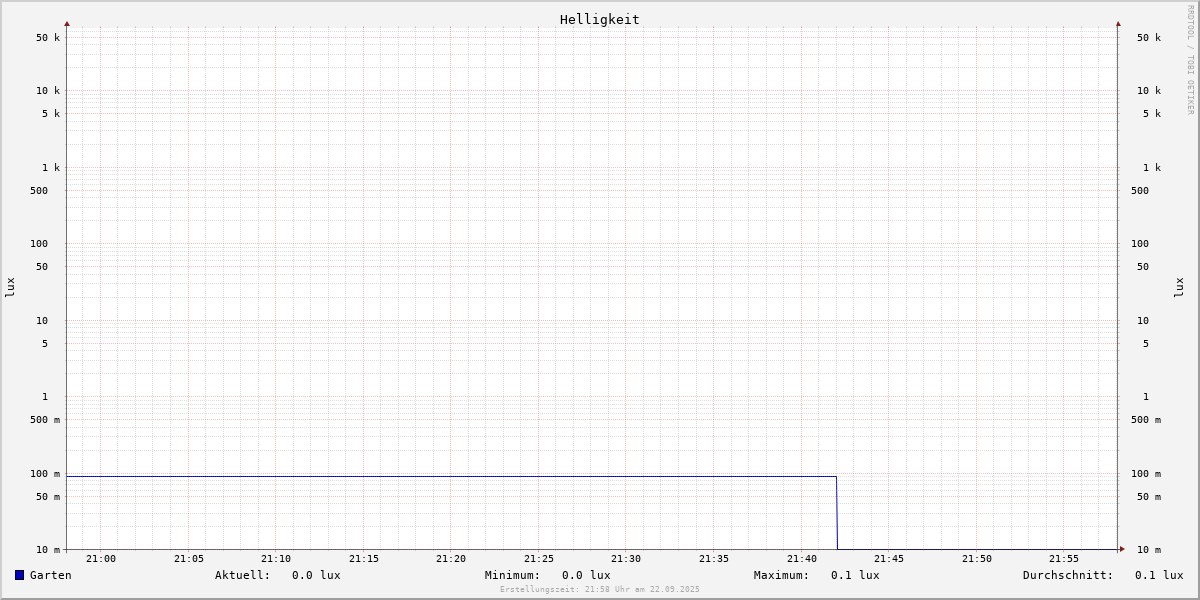
Task: Click the "5" label on right axis
Action: click(x=1146, y=344)
